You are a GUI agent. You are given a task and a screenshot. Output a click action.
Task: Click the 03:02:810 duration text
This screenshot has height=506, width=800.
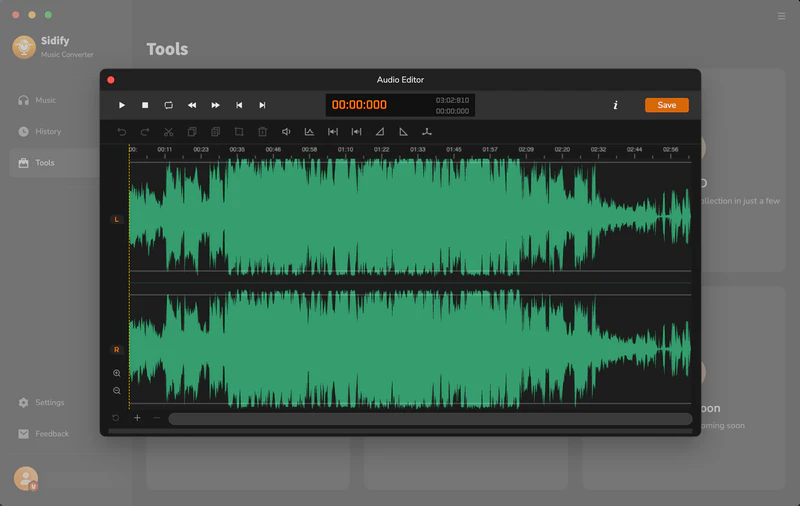[452, 100]
